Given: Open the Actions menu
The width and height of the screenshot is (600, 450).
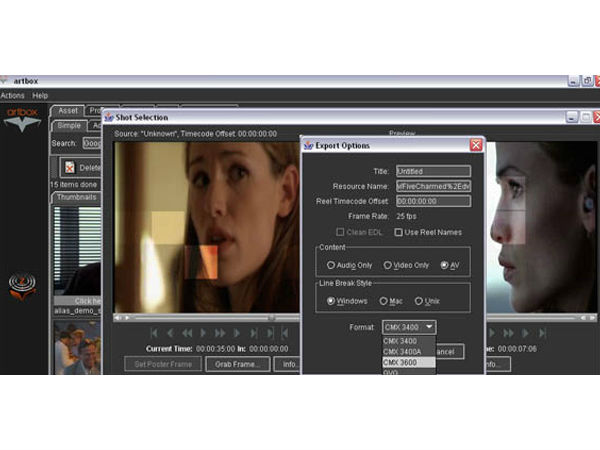Looking at the screenshot, I should click(12, 95).
